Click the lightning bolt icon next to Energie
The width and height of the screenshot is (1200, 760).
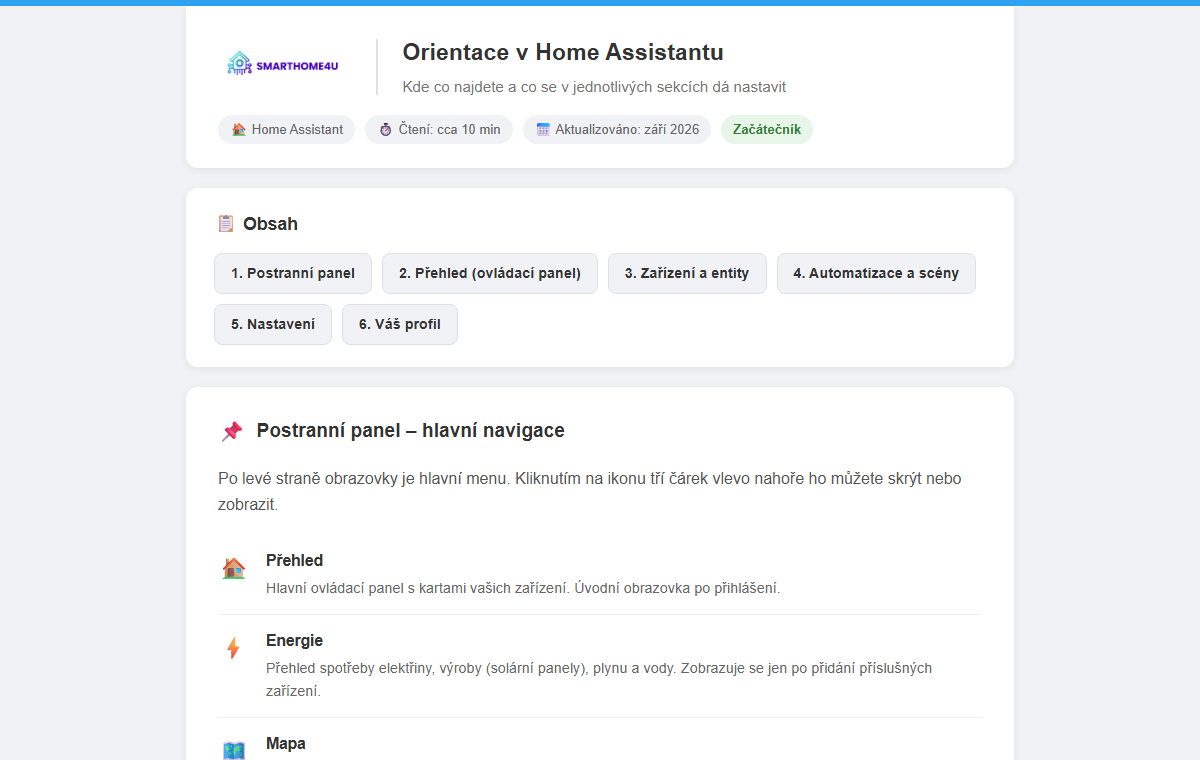pos(233,648)
